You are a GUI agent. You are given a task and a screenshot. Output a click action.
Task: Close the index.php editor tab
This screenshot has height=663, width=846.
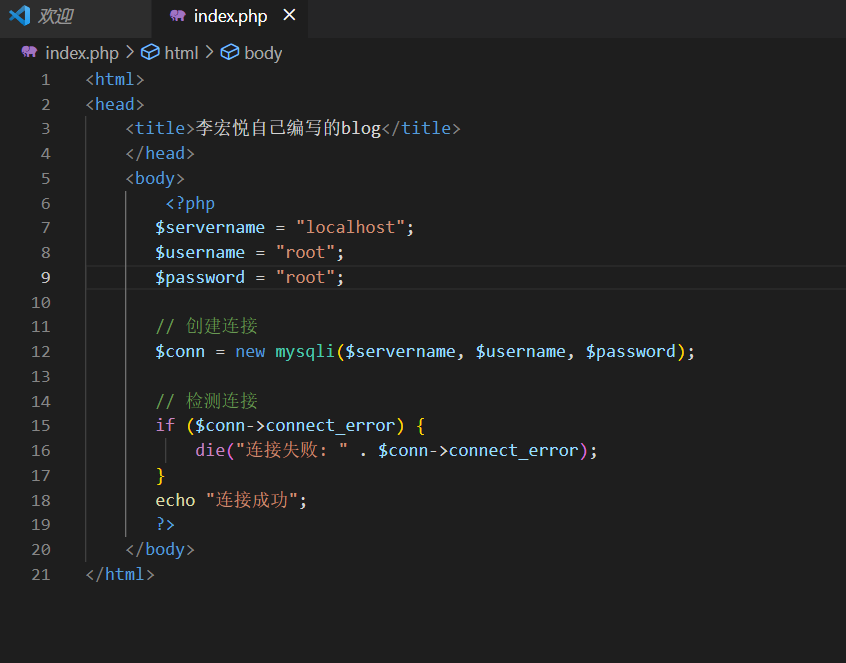pos(289,15)
